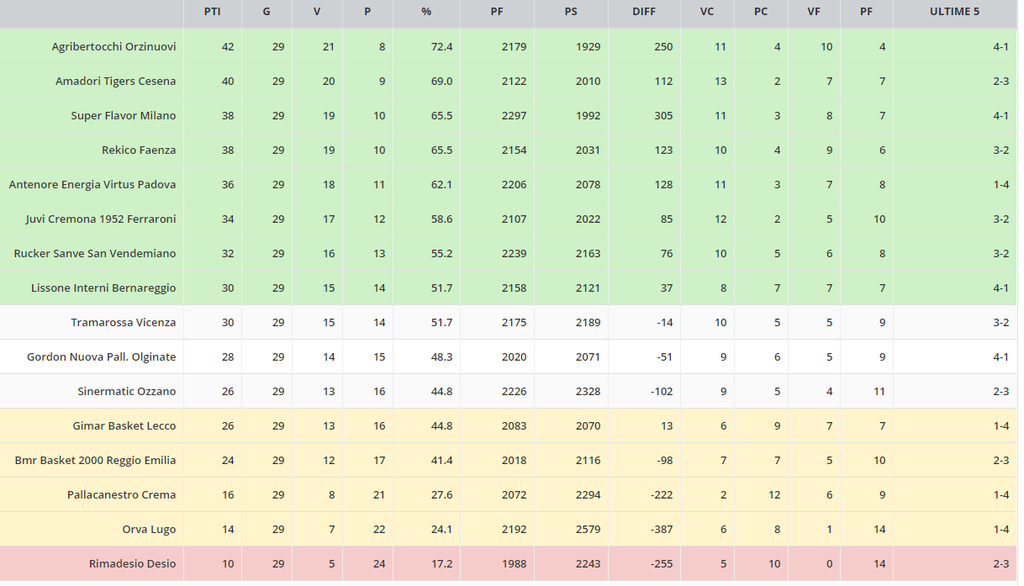Open Gordon Nuova Pall. Olginate link

click(x=101, y=357)
